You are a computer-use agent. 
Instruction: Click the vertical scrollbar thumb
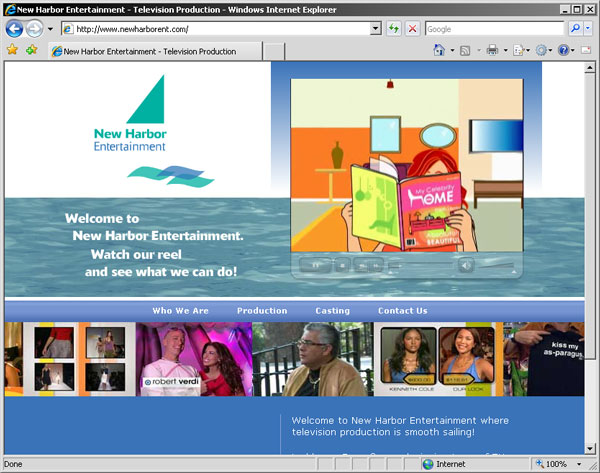click(590, 216)
